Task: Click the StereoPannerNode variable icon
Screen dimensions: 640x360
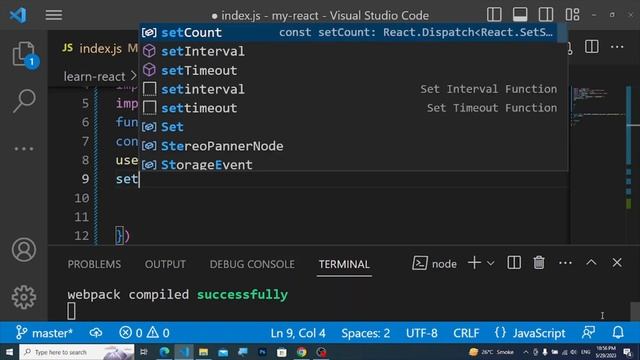Action: tap(149, 146)
